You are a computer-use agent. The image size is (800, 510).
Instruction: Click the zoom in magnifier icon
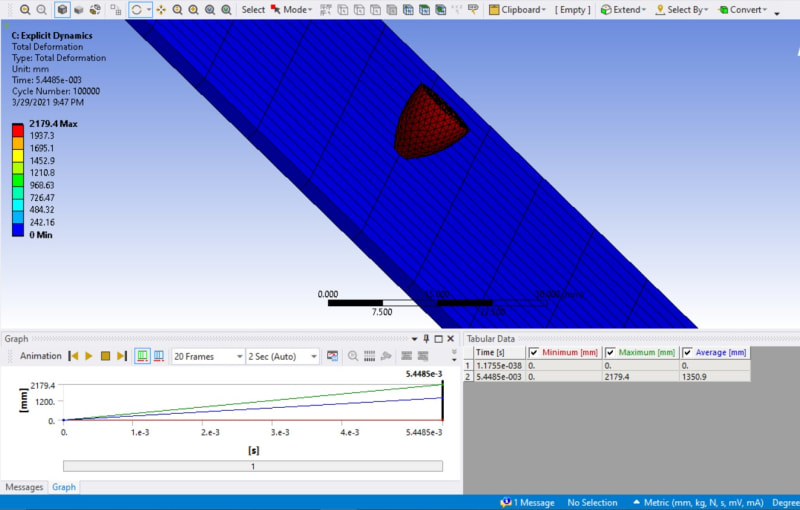pyautogui.click(x=24, y=9)
